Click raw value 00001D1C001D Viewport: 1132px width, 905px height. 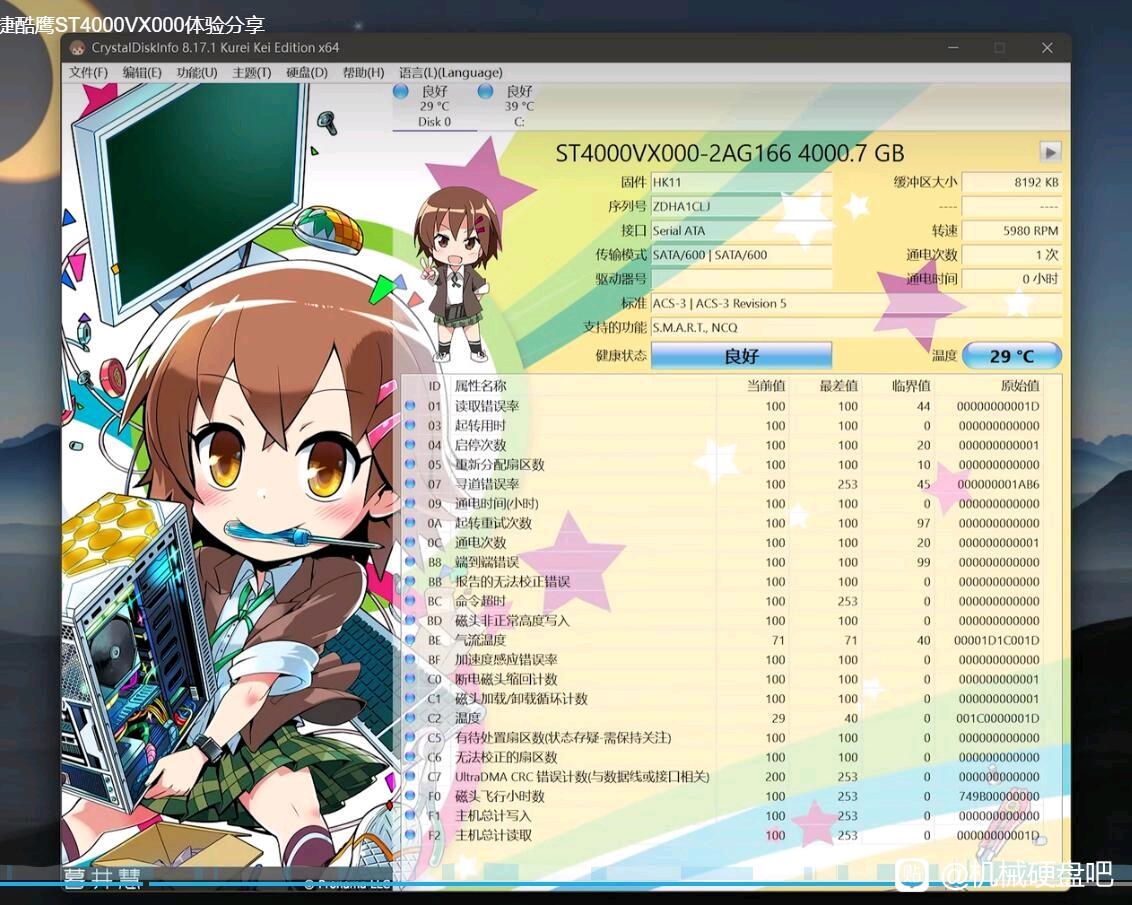[996, 640]
